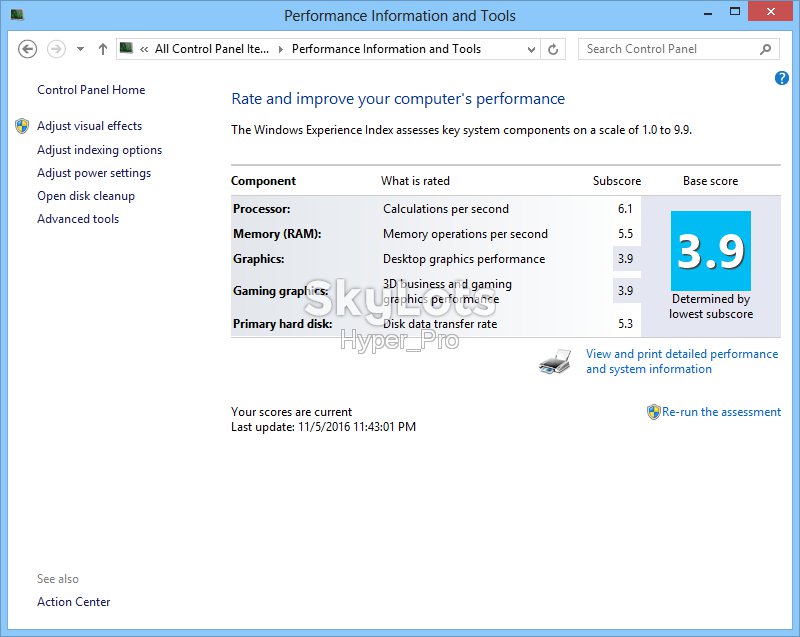
Task: Go to Control Panel Home
Action: coord(91,90)
